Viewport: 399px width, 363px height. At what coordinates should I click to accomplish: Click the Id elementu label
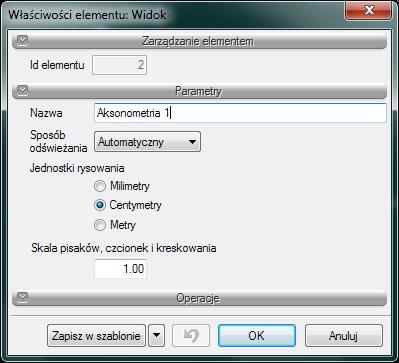click(57, 65)
